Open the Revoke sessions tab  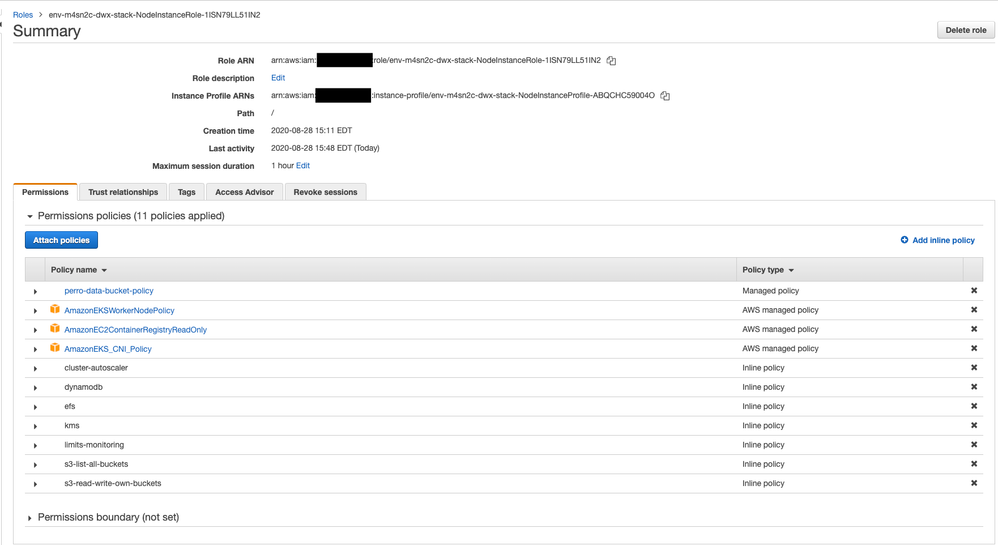(x=325, y=192)
